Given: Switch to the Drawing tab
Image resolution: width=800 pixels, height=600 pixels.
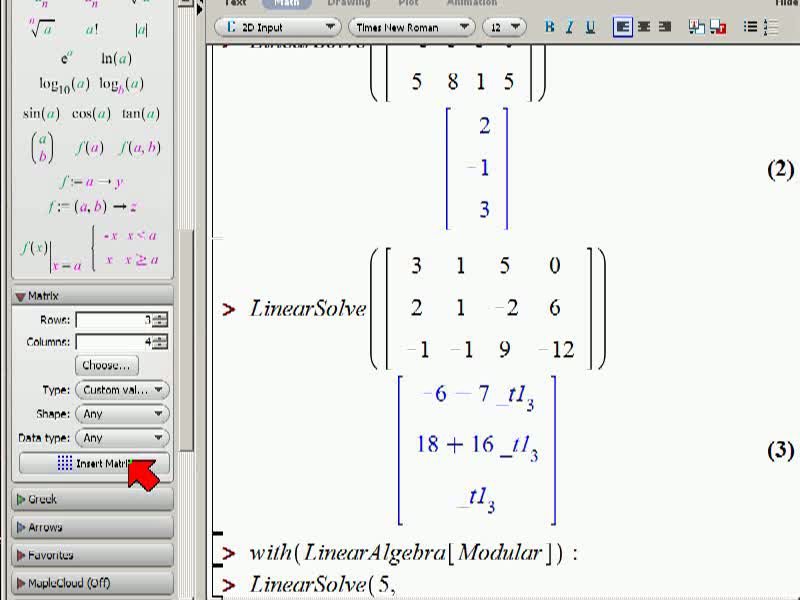Looking at the screenshot, I should [x=349, y=3].
